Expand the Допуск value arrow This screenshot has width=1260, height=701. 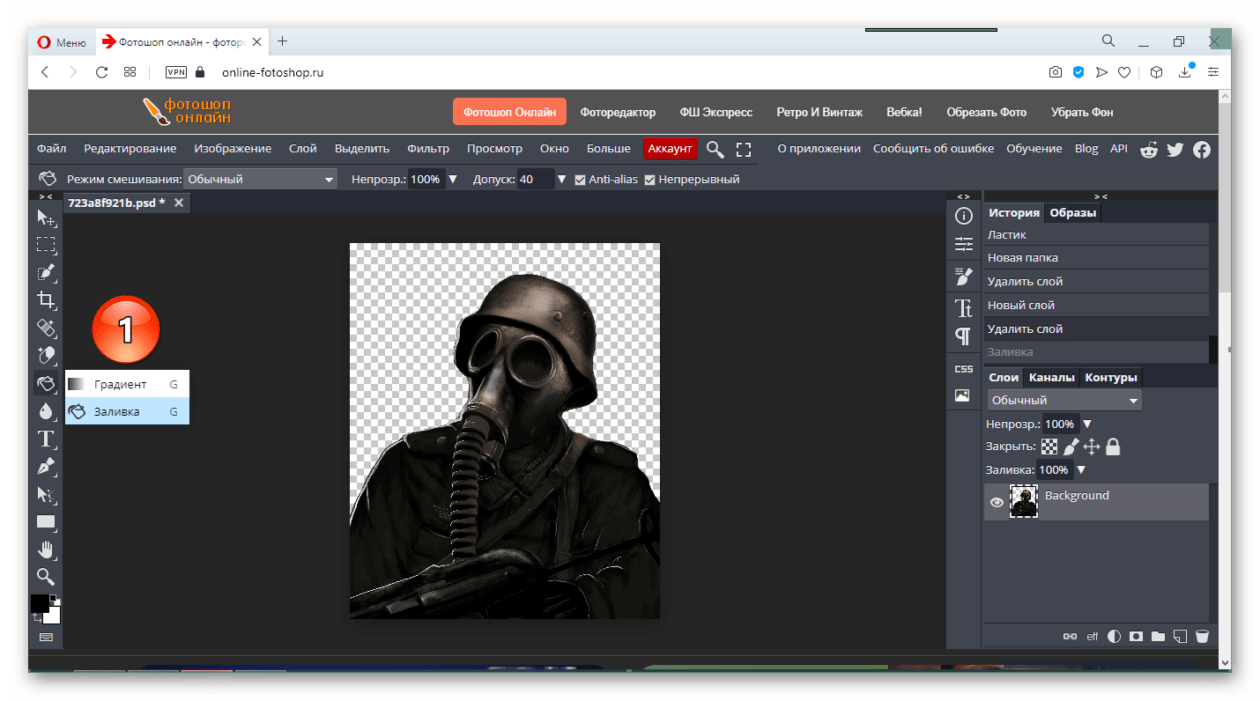pos(561,180)
